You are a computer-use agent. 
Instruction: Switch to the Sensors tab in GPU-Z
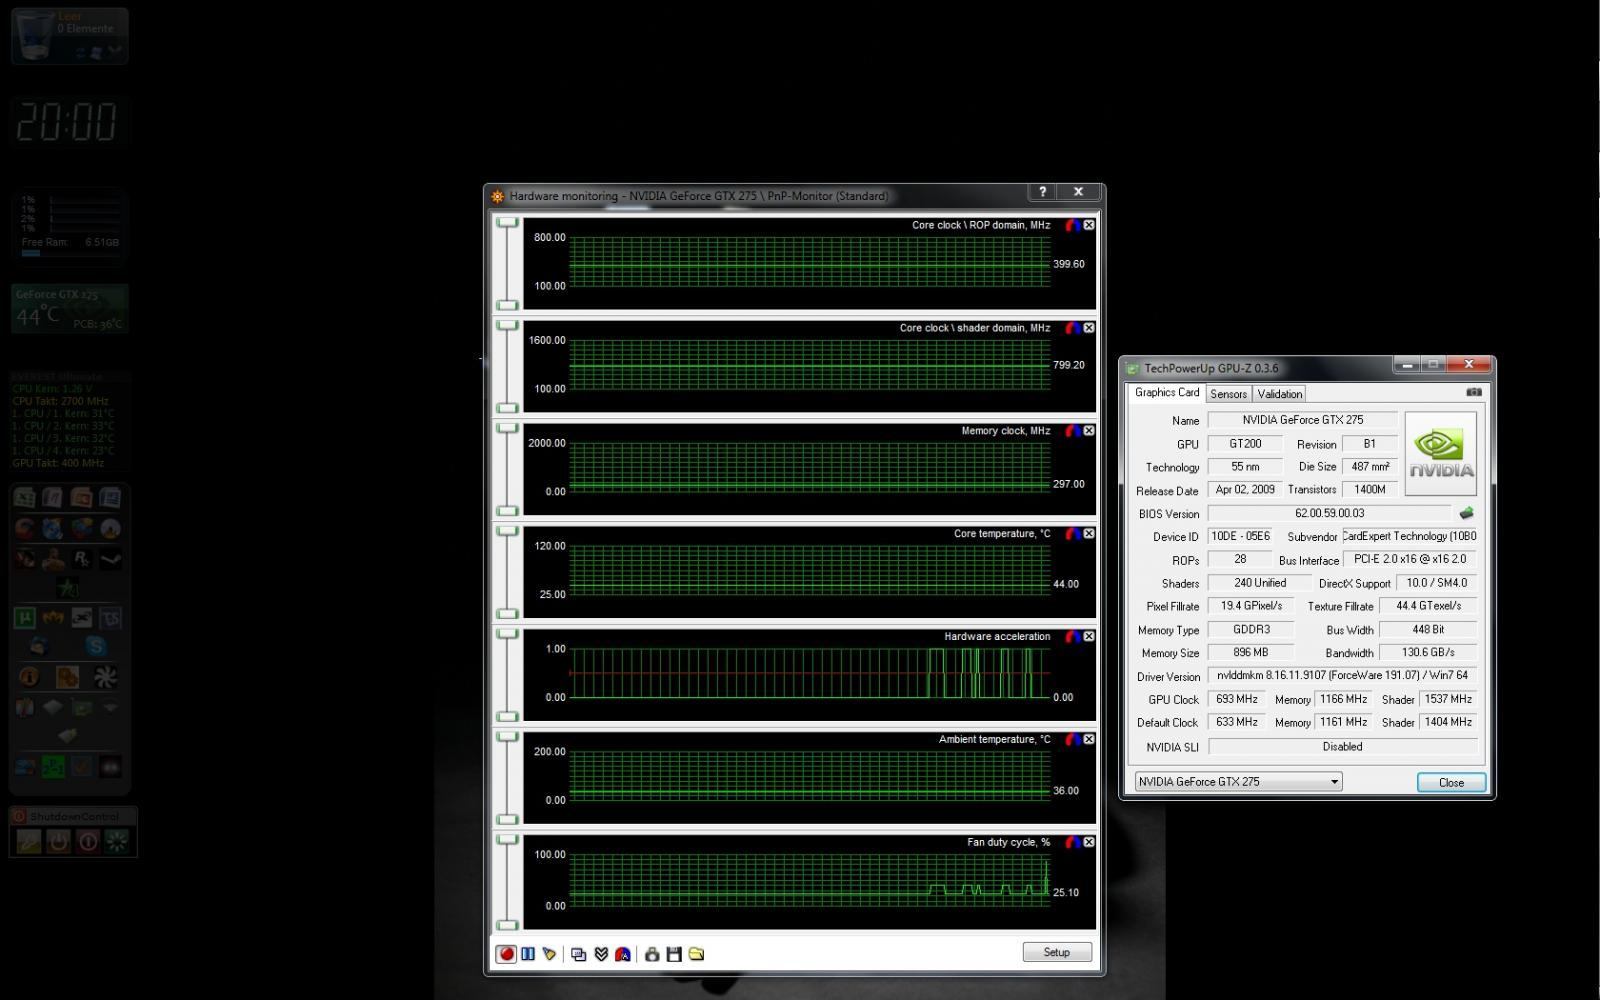pyautogui.click(x=1228, y=394)
